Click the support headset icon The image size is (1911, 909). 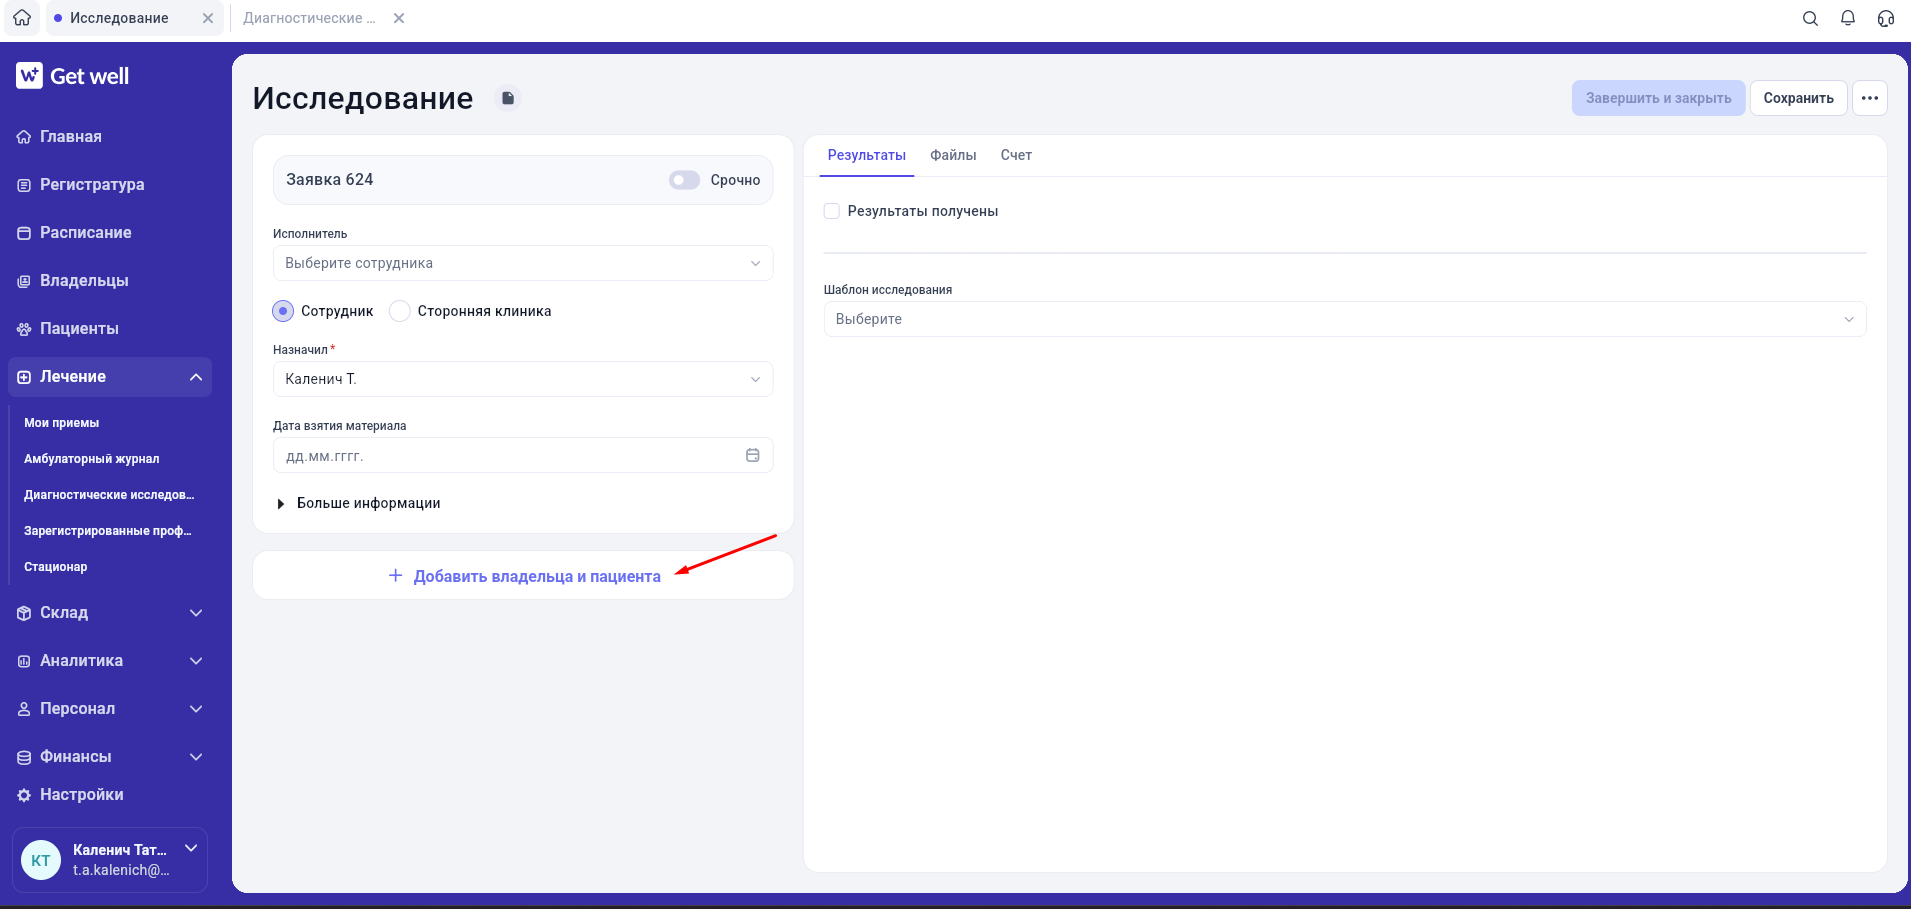[1886, 18]
